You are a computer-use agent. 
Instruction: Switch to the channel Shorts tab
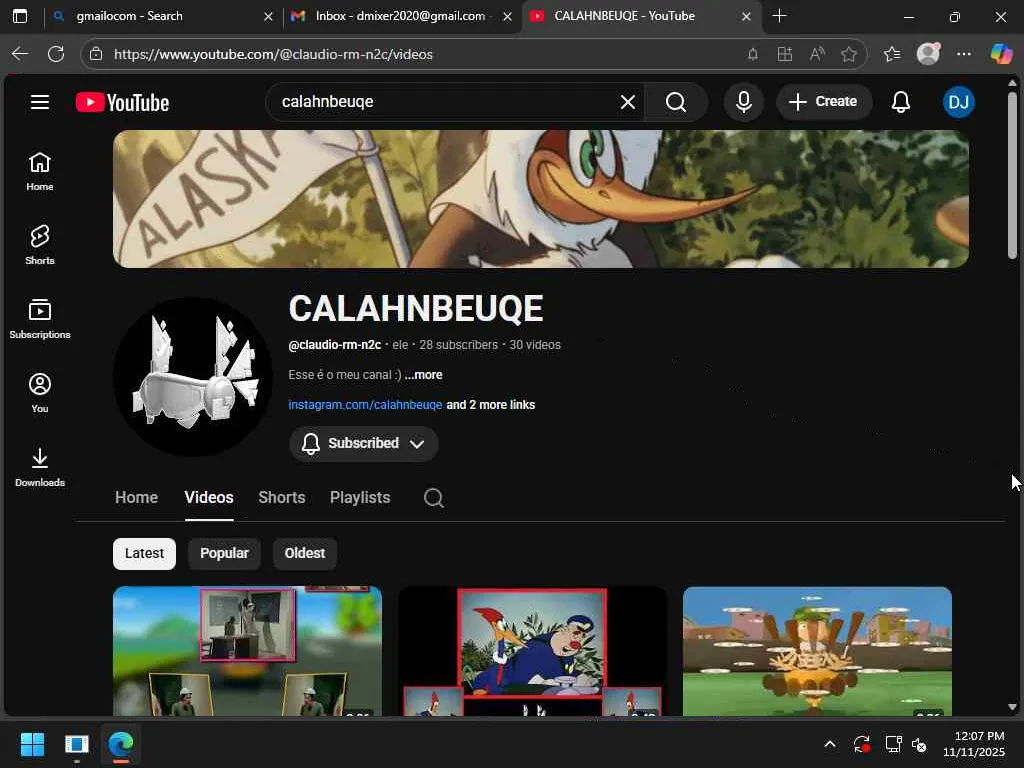282,498
